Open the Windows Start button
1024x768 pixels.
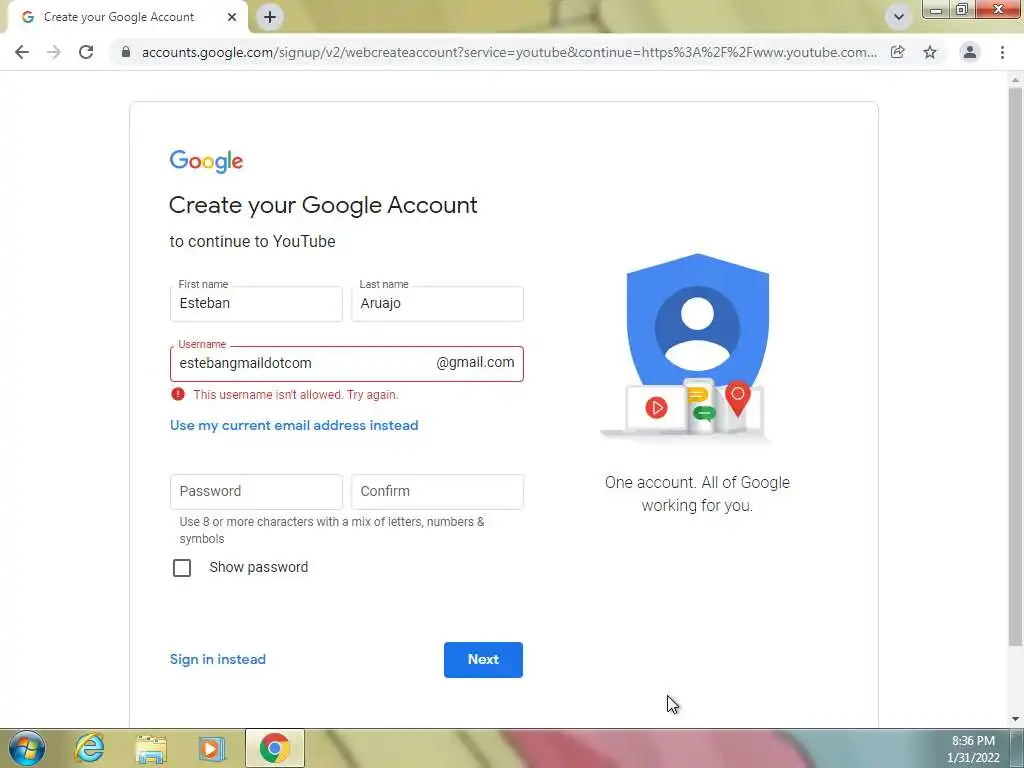27,748
